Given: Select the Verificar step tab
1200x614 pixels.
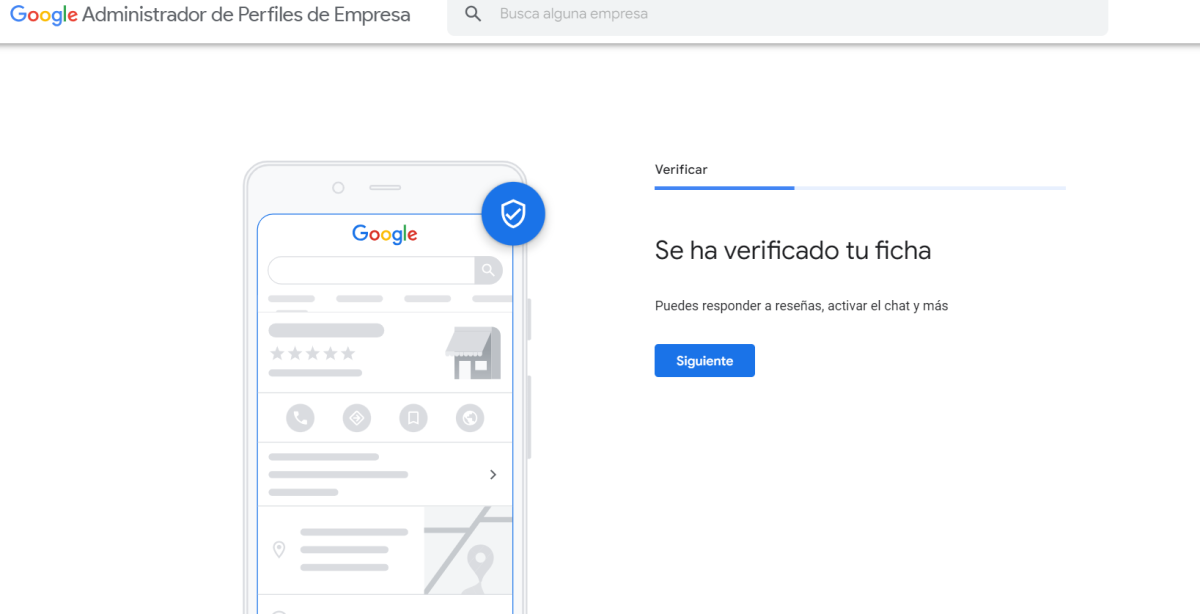Looking at the screenshot, I should [681, 170].
